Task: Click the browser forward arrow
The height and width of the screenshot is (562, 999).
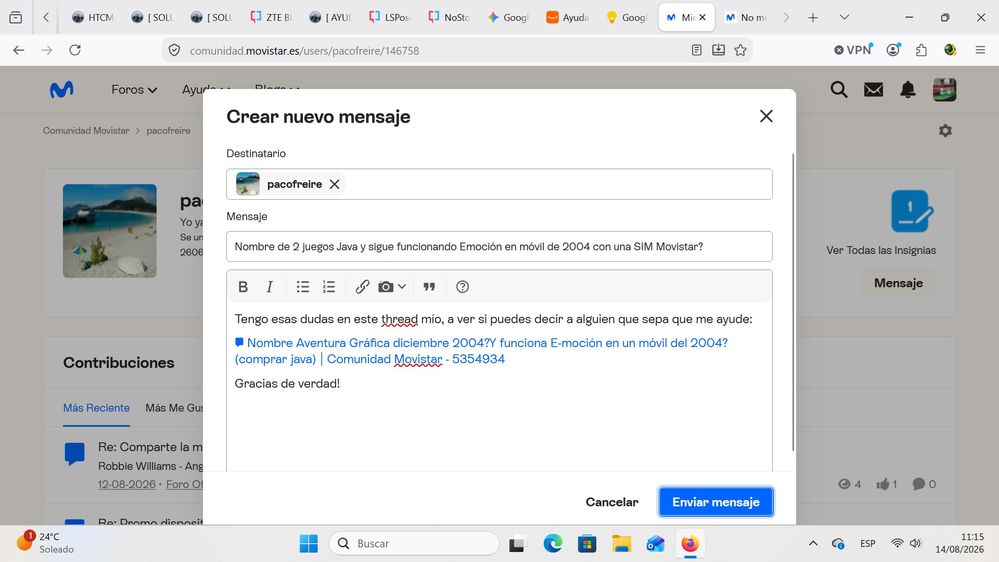Action: click(47, 50)
